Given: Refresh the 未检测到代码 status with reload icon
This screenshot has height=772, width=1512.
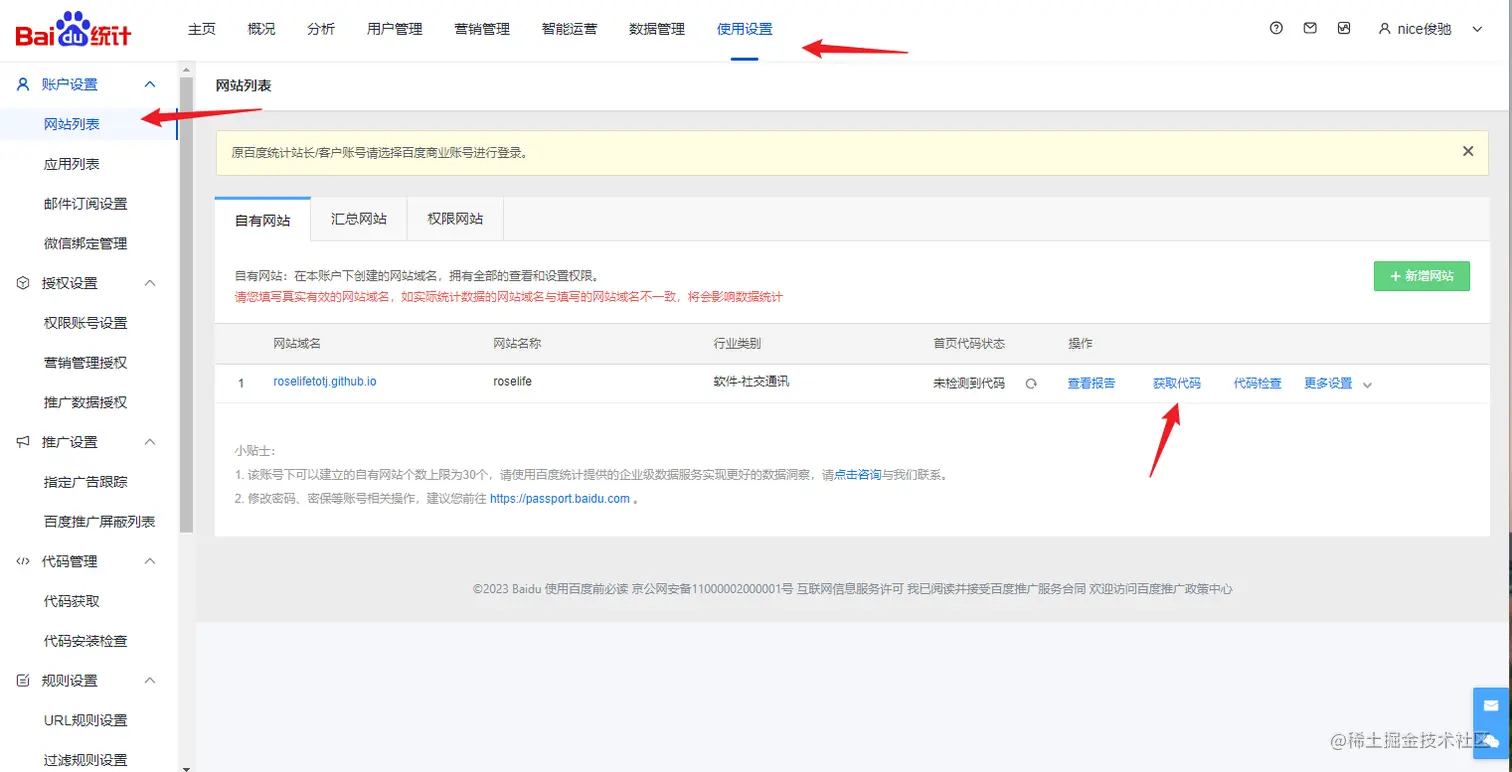Looking at the screenshot, I should coord(1031,383).
